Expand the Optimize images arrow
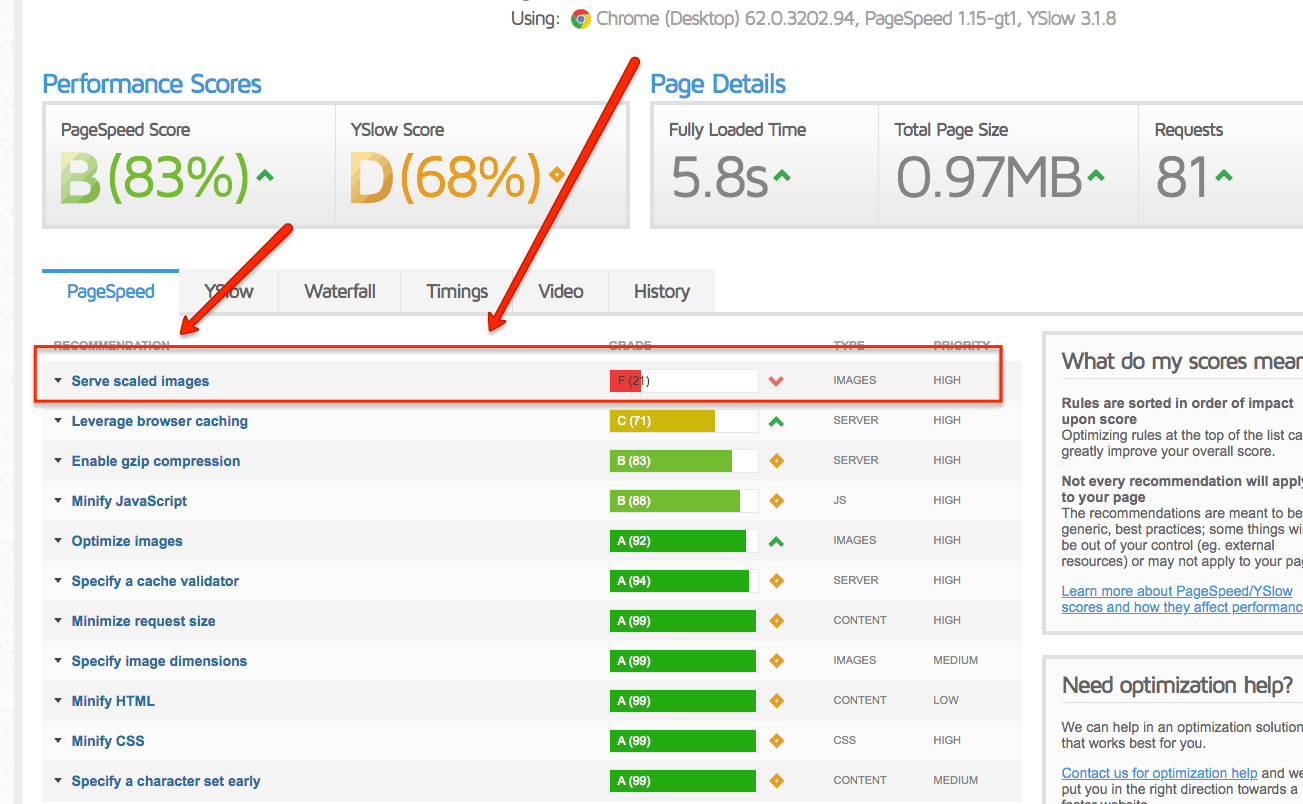The image size is (1303, 804). pyautogui.click(x=58, y=541)
